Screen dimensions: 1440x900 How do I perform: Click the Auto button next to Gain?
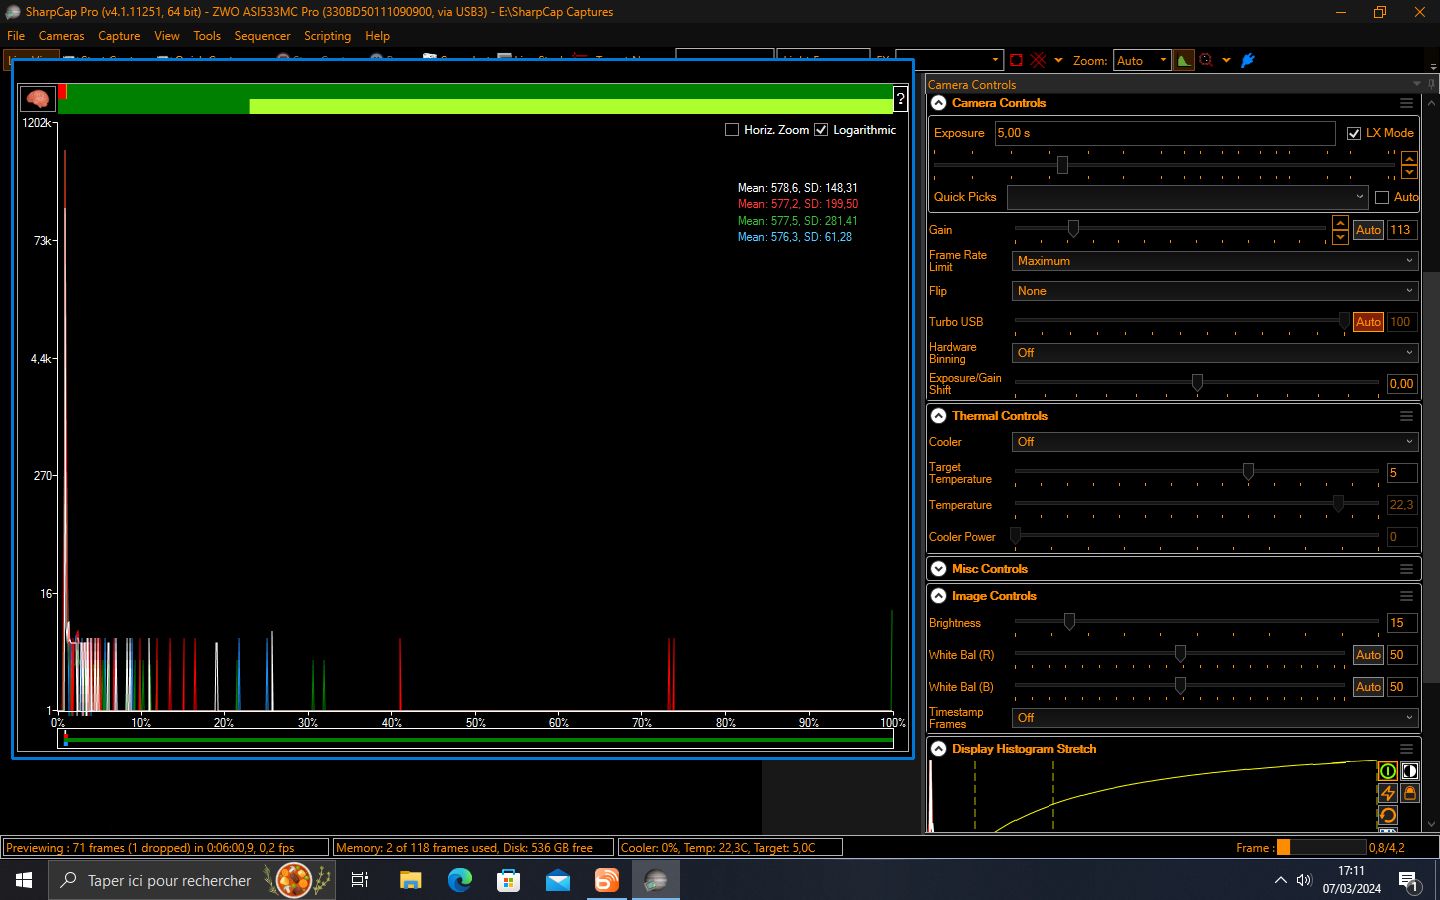click(1368, 230)
